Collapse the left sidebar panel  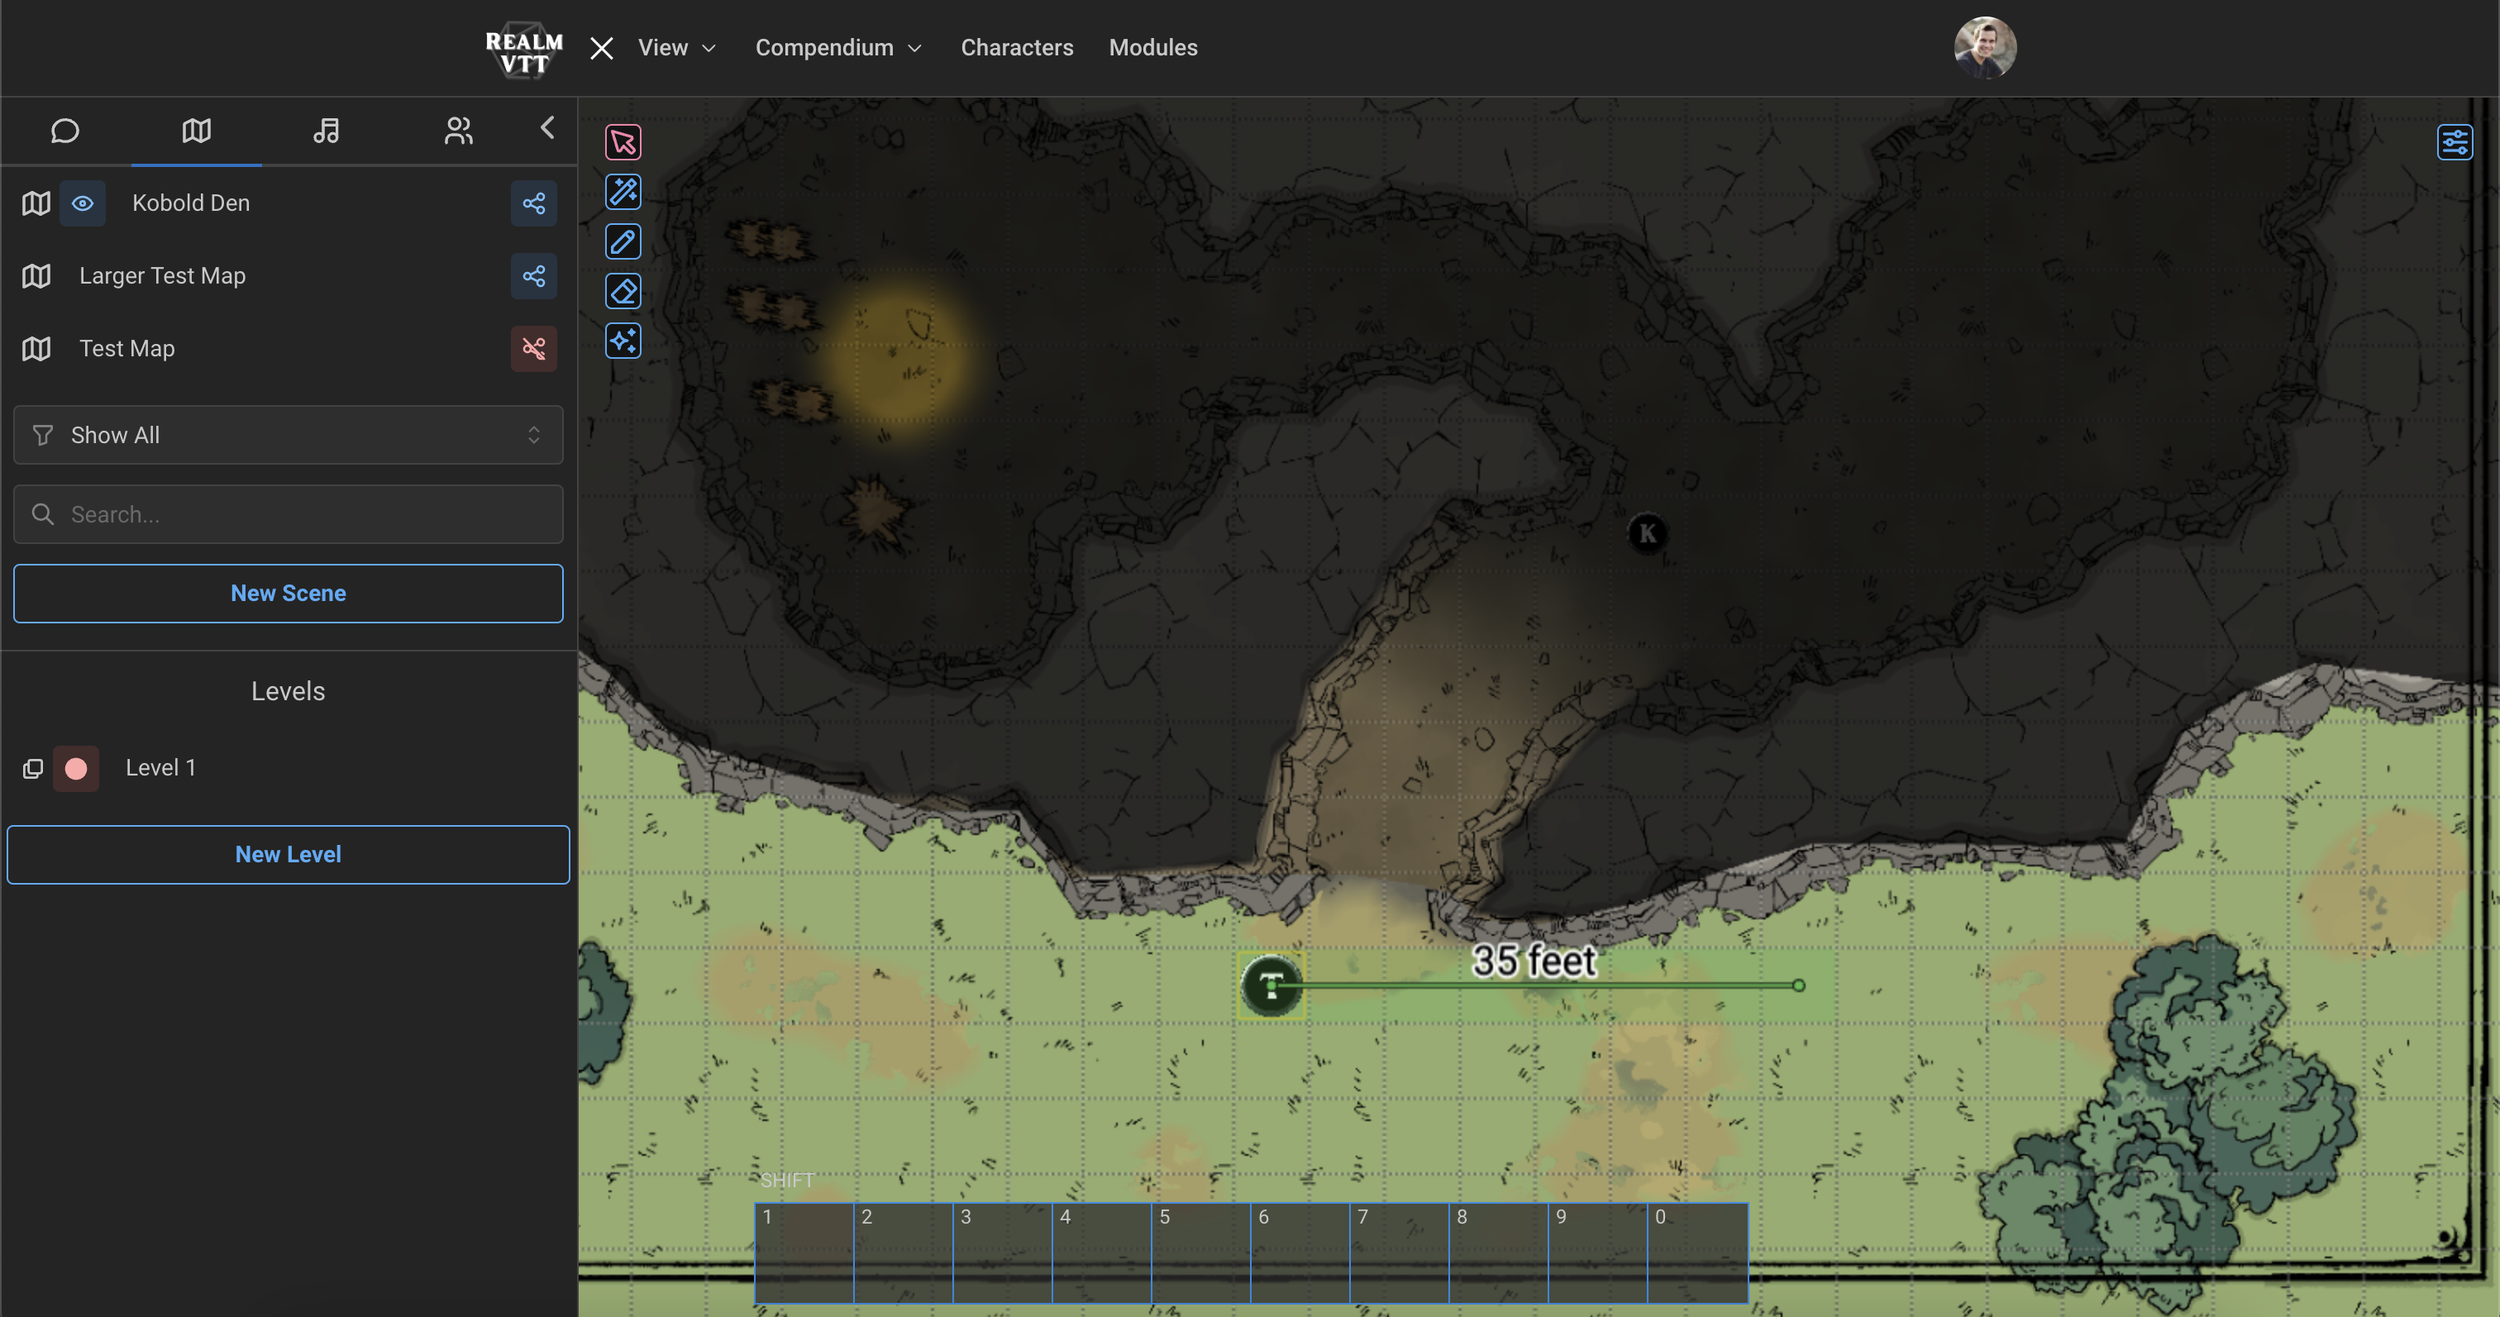click(547, 128)
